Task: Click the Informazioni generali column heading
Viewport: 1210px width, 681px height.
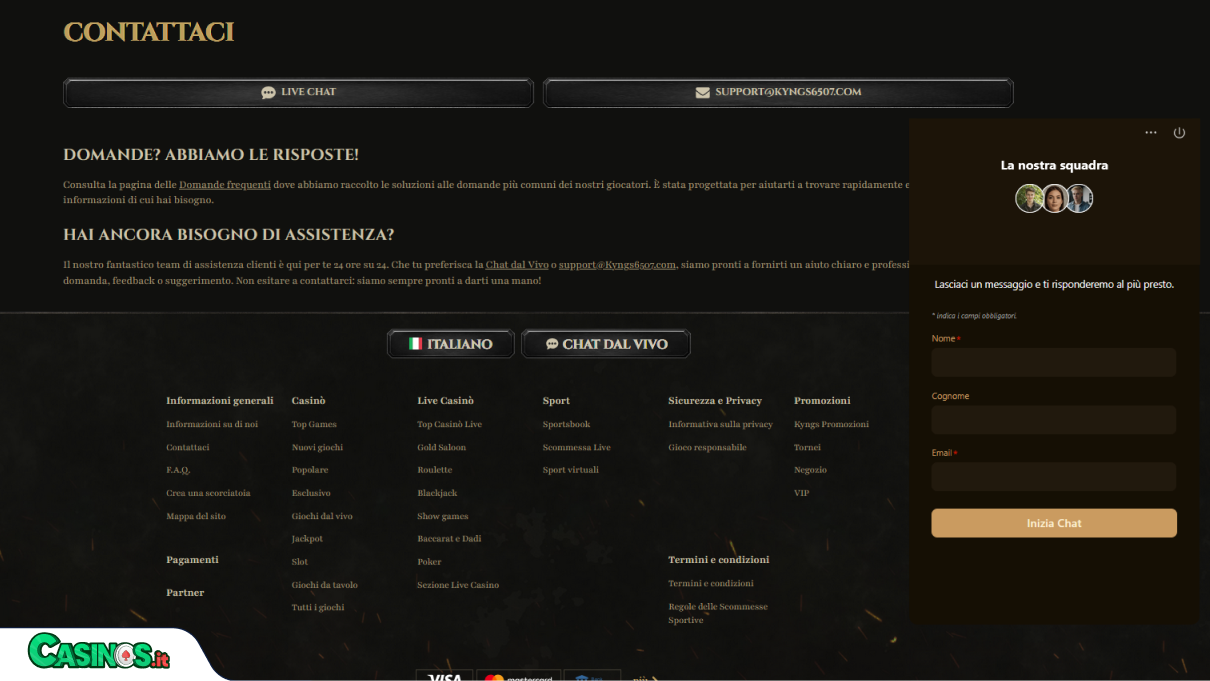Action: pos(220,401)
